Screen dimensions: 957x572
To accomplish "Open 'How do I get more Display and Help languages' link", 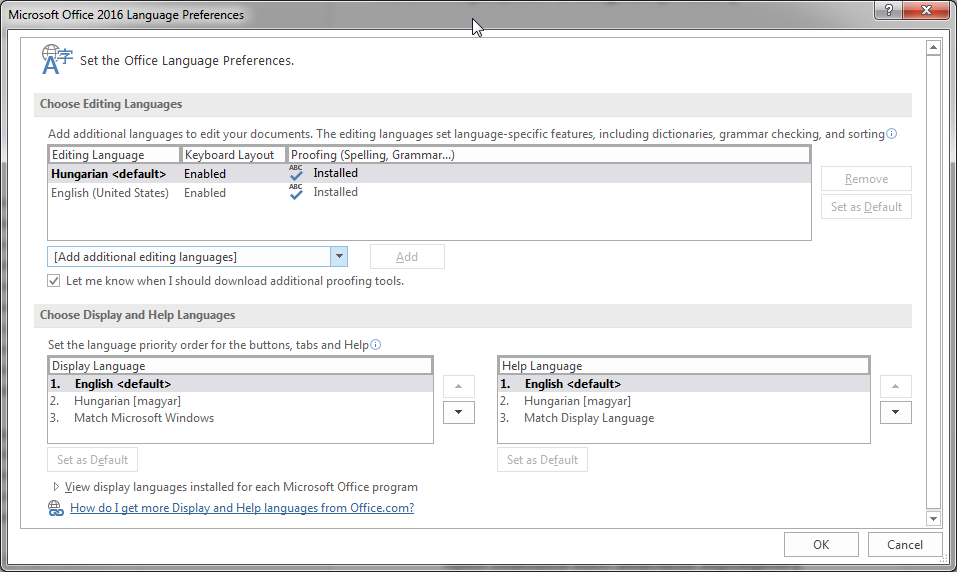I will (242, 508).
